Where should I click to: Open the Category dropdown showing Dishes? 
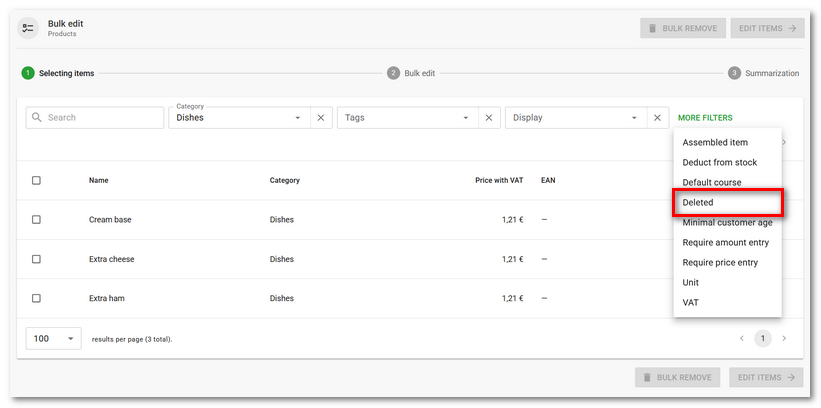coord(240,118)
